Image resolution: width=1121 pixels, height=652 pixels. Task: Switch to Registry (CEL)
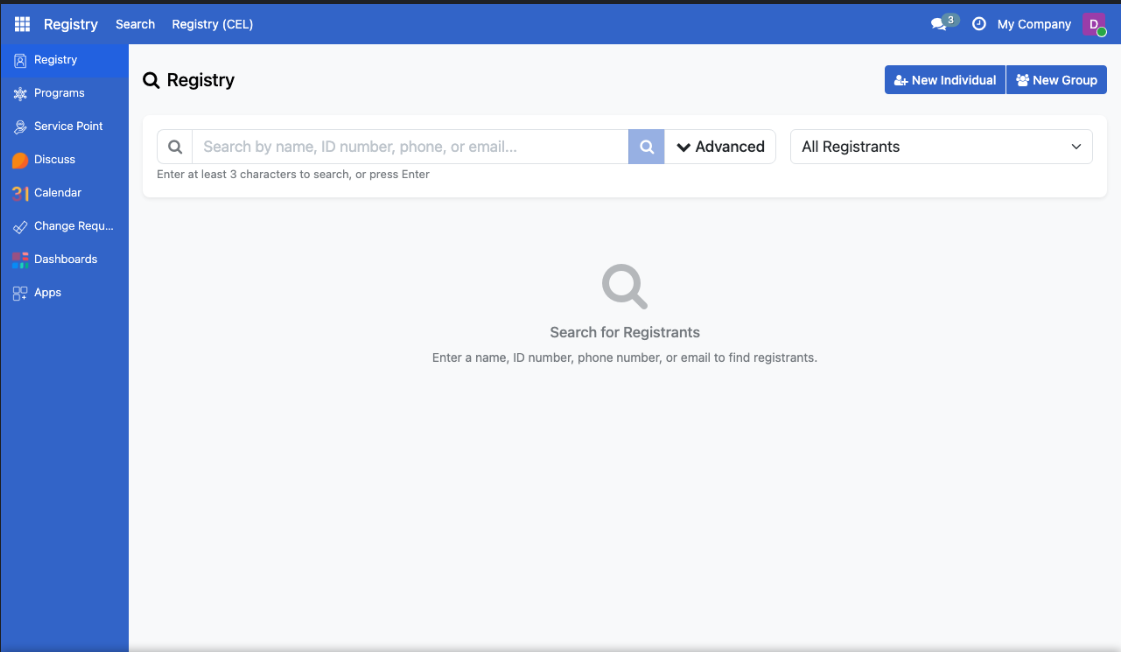[212, 24]
